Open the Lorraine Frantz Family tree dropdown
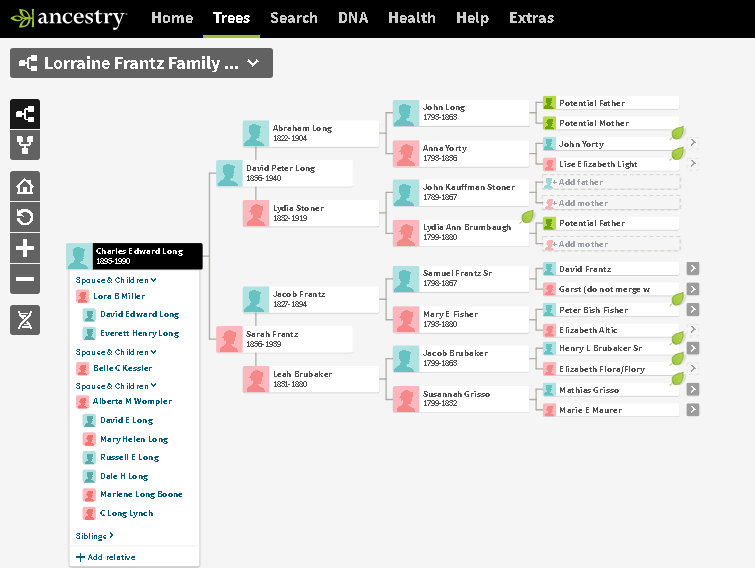 [141, 63]
